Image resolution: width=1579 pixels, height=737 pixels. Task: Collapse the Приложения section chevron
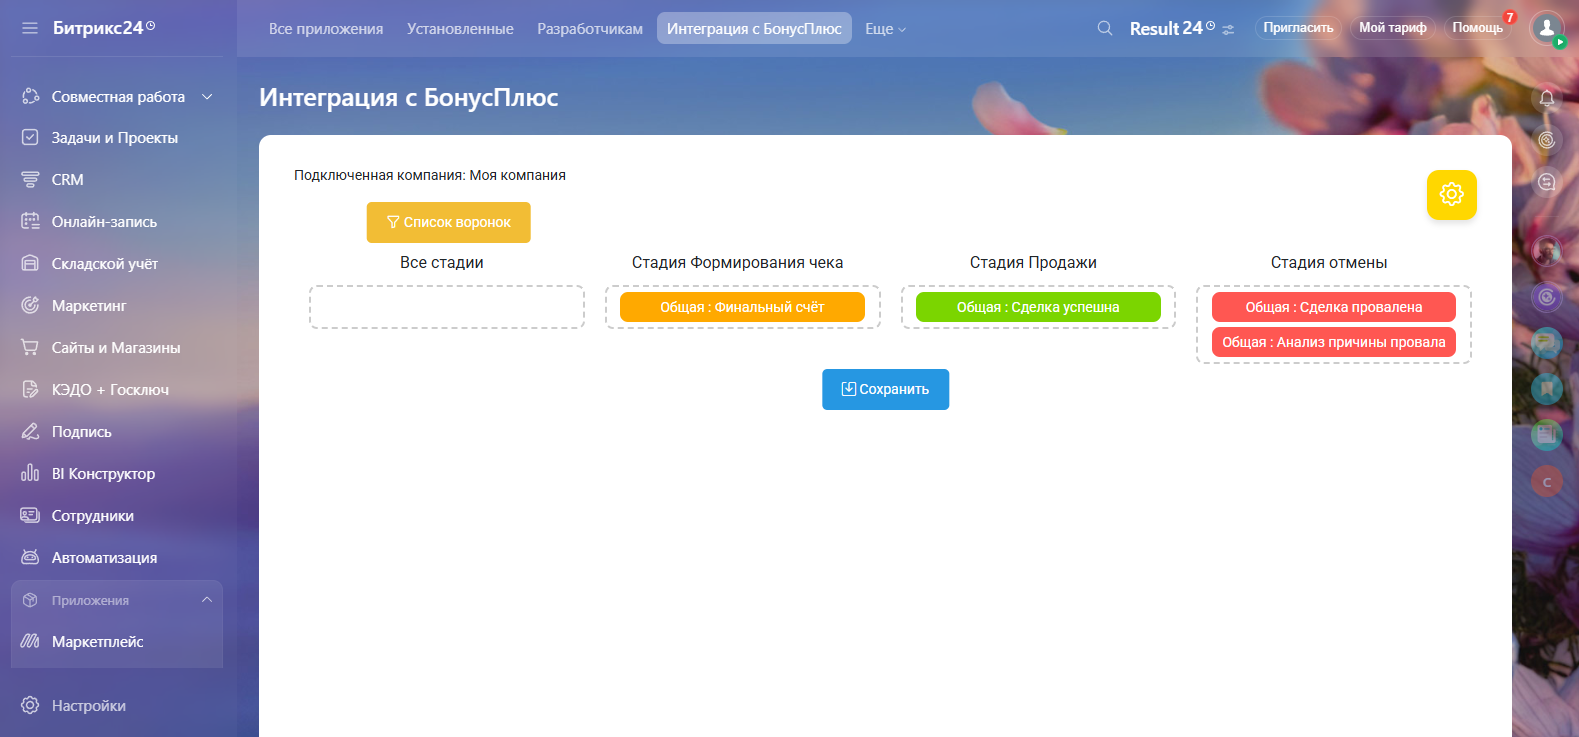tap(207, 600)
